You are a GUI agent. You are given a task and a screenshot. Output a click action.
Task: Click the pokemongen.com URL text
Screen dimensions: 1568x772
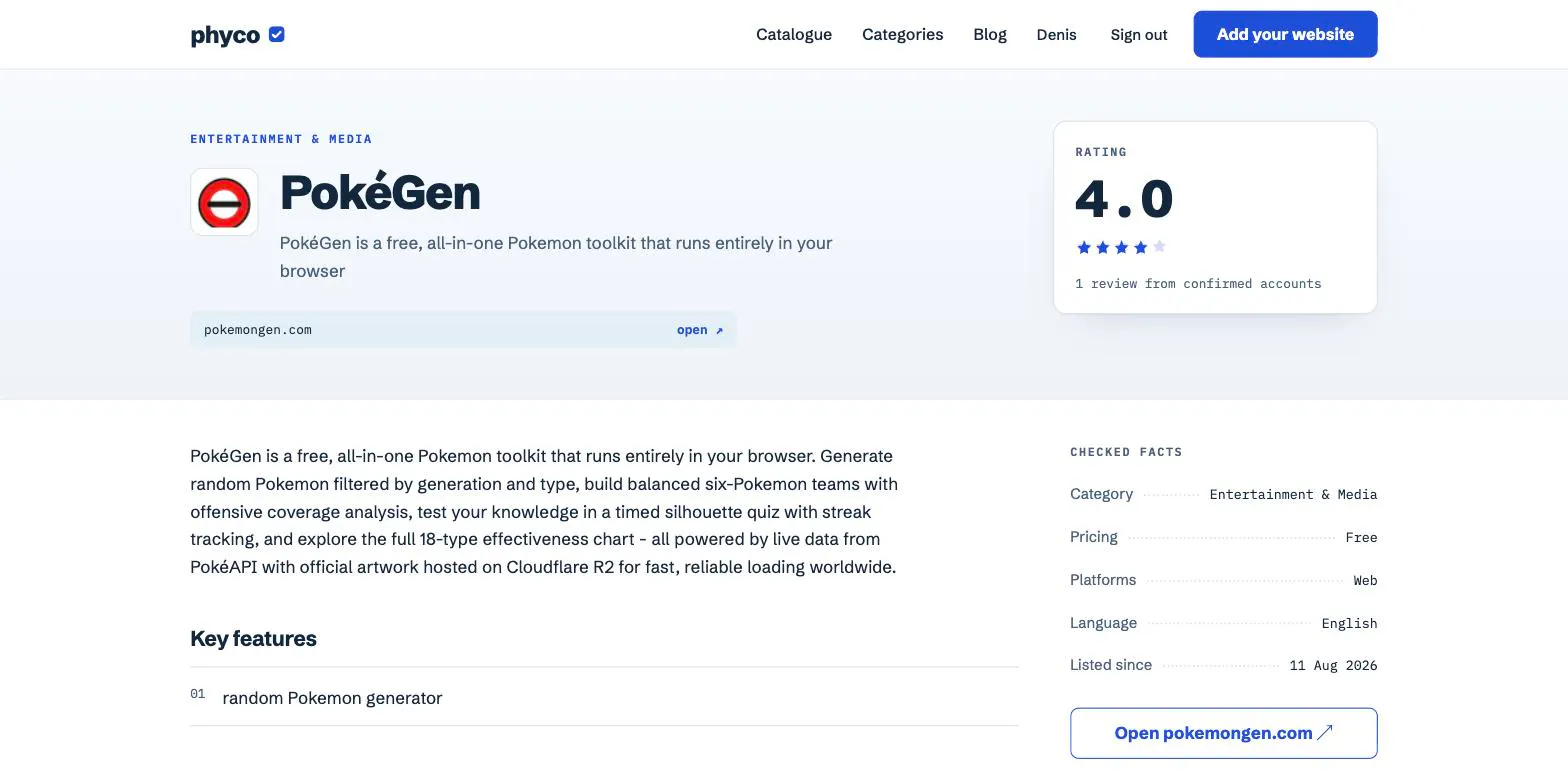(x=258, y=330)
